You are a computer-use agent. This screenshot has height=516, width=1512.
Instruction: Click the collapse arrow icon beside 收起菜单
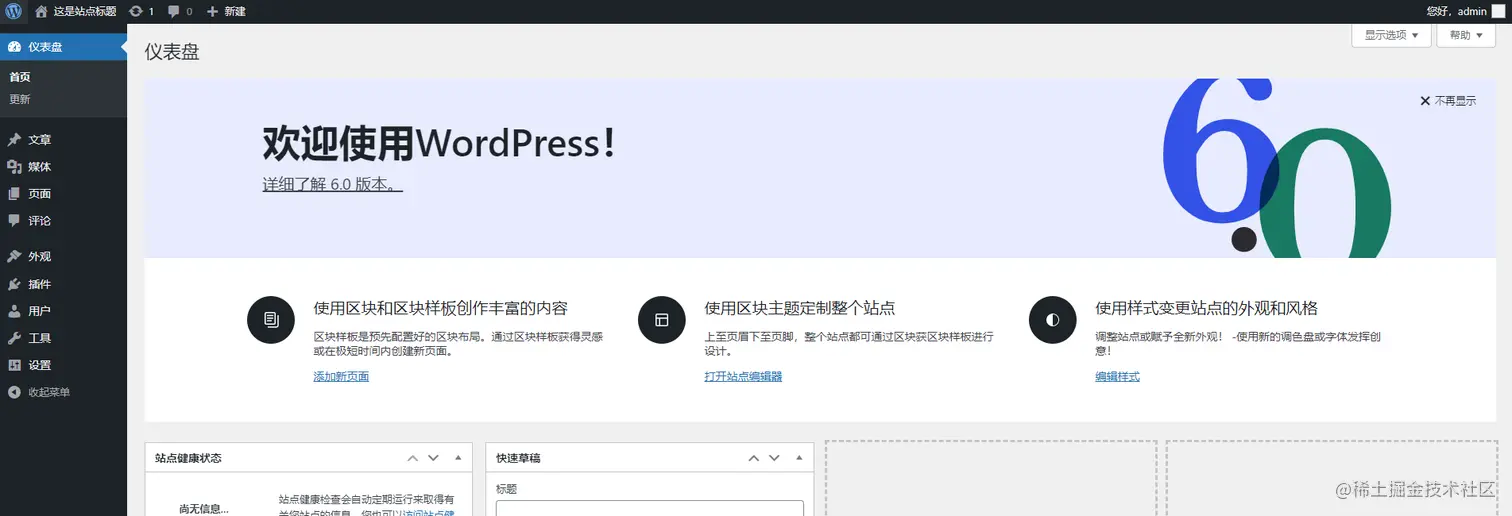[x=14, y=392]
